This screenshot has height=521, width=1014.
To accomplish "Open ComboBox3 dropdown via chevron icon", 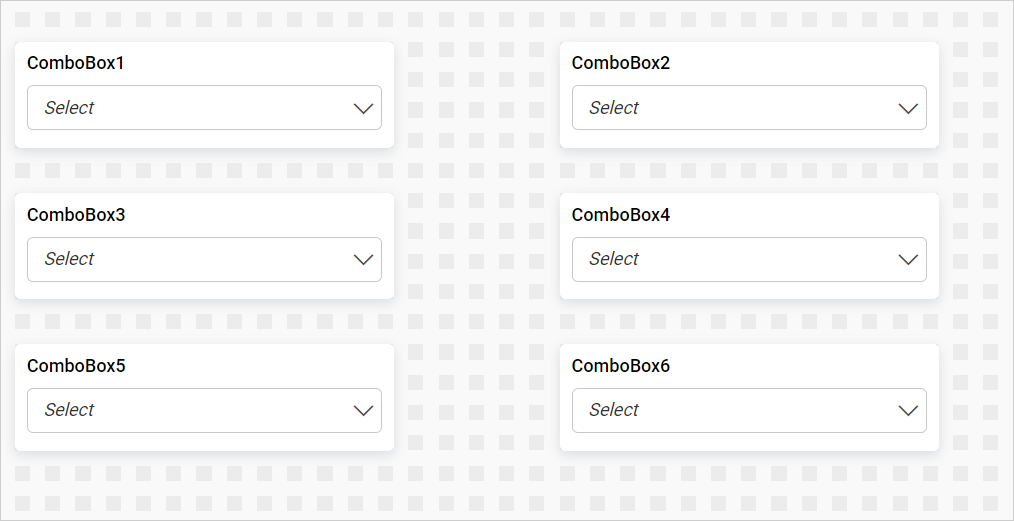I will click(x=364, y=259).
